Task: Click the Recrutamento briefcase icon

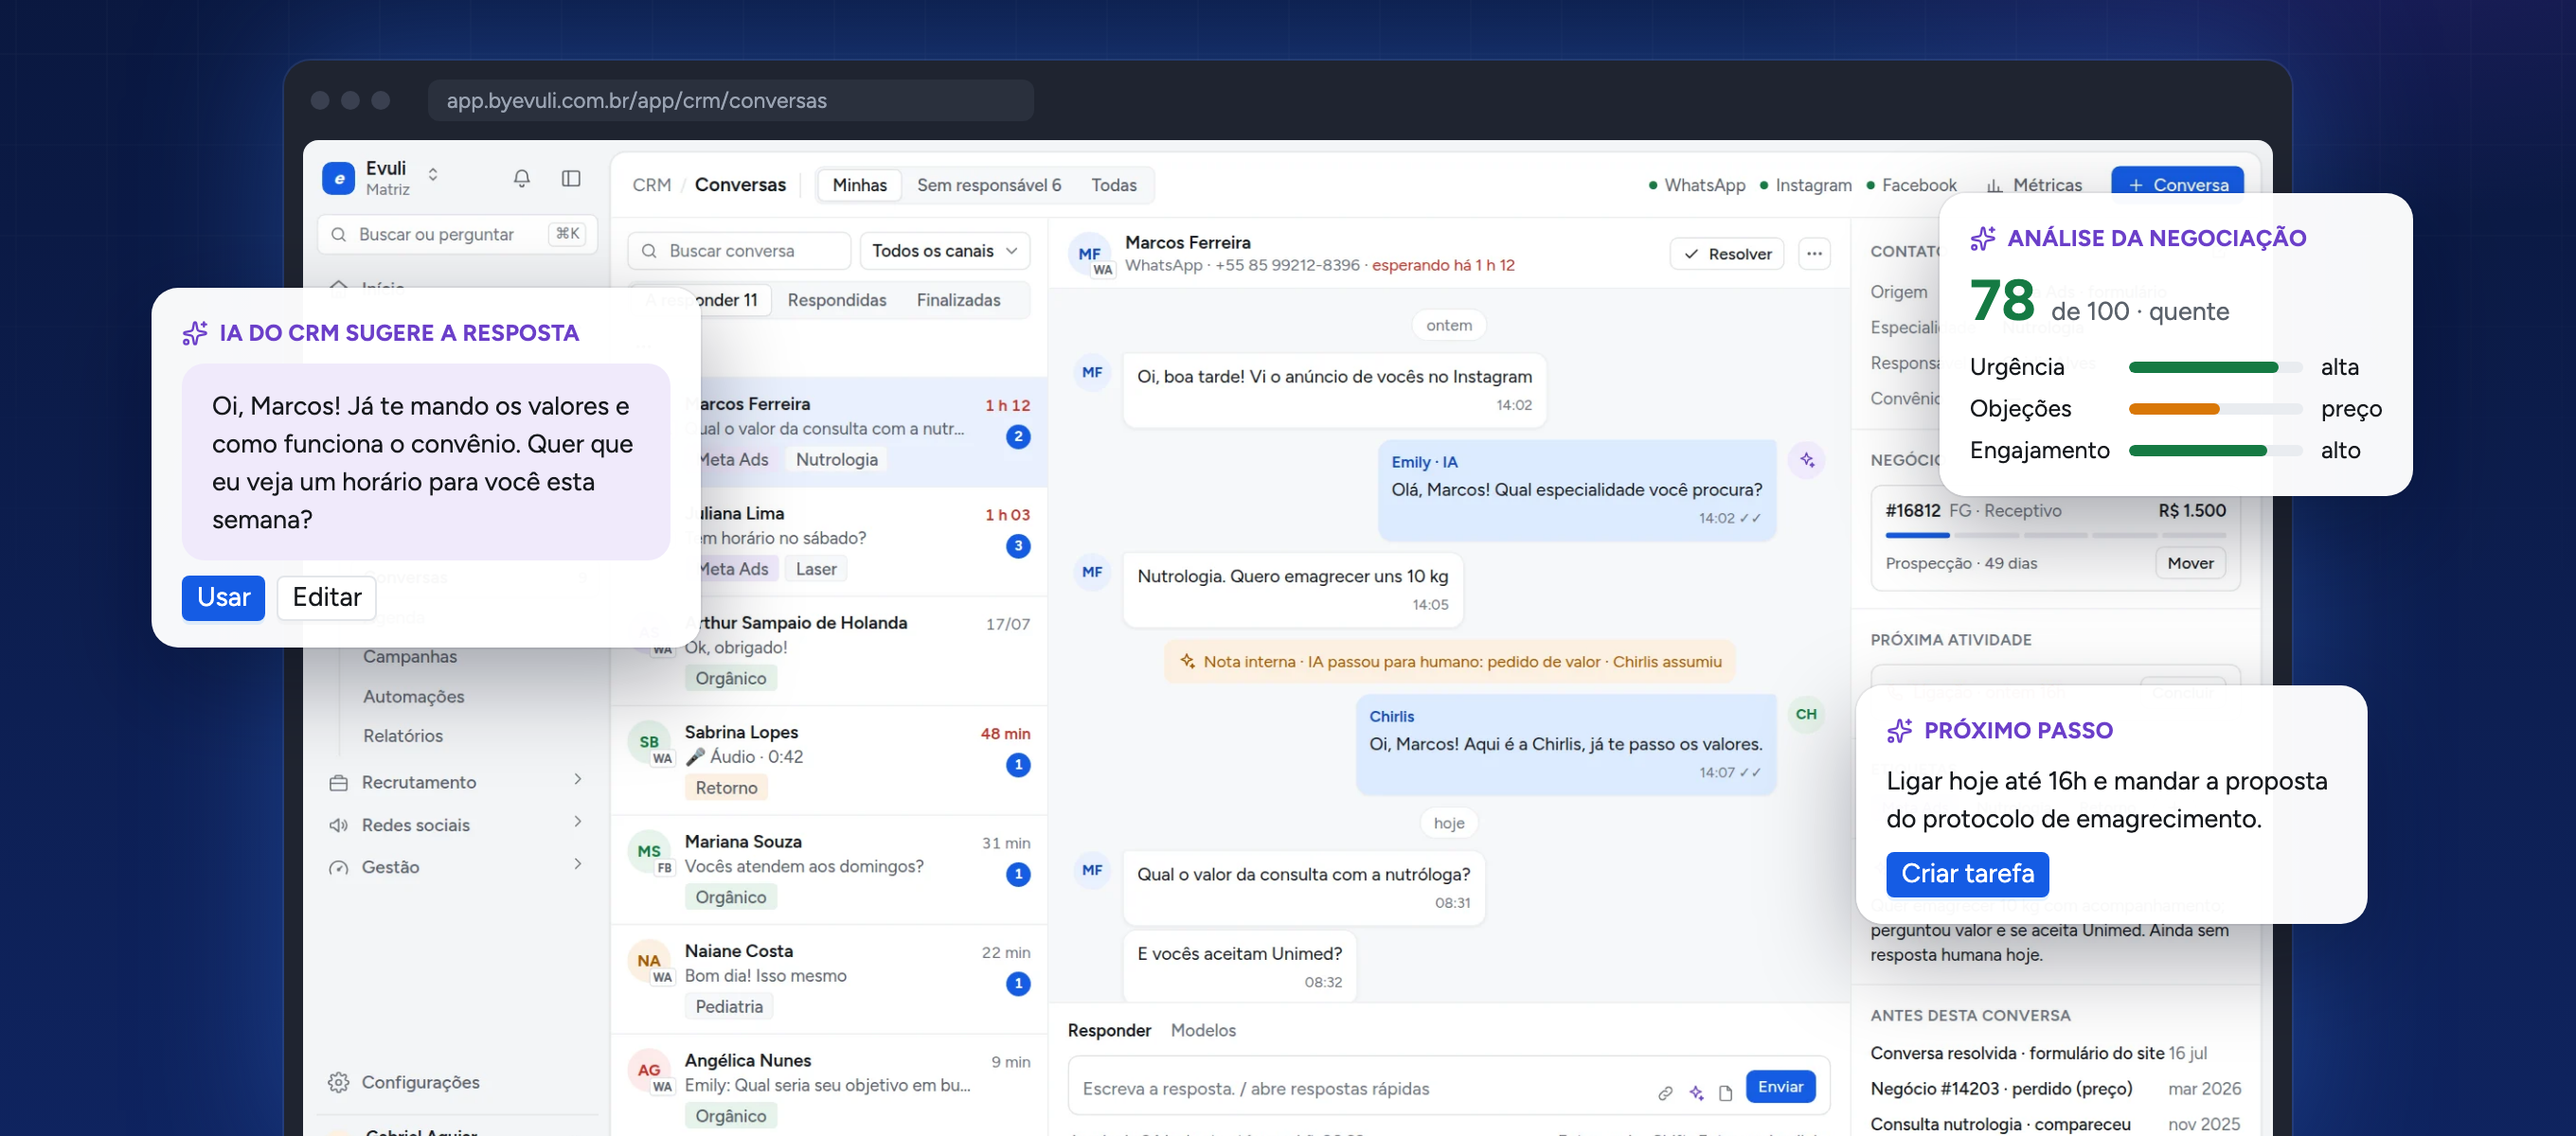Action: tap(339, 782)
